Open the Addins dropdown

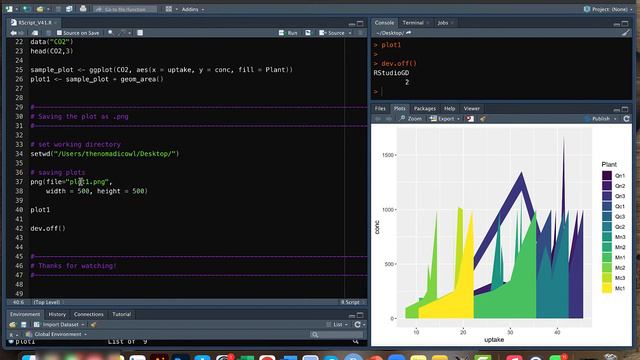click(193, 9)
